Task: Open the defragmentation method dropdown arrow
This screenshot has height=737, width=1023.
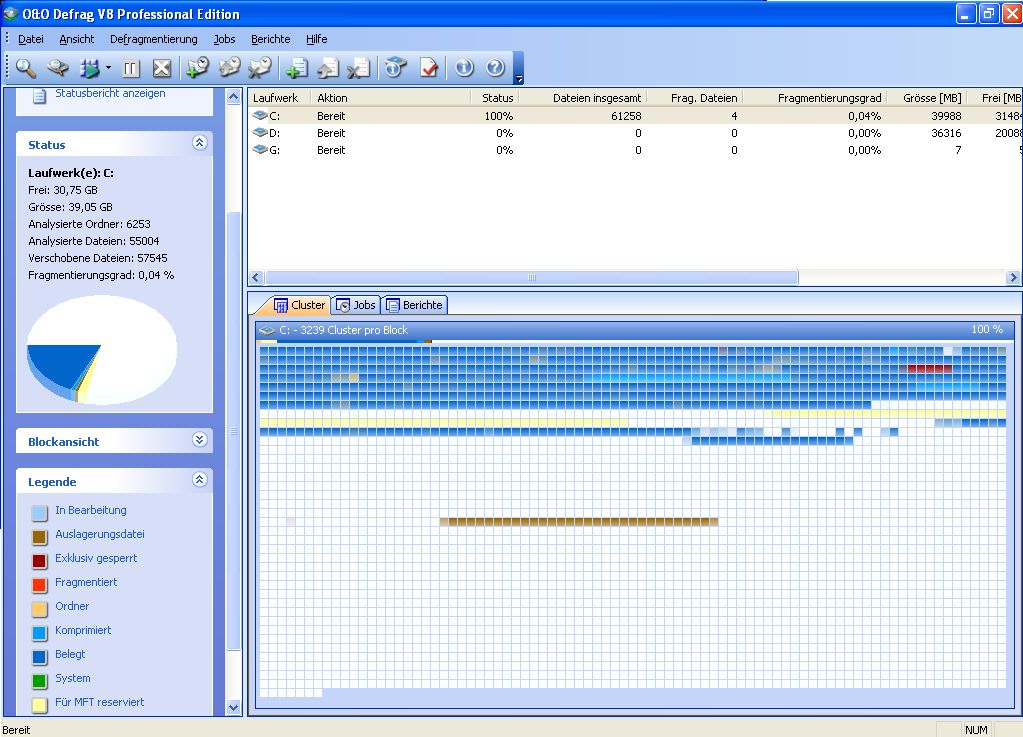Action: [108, 69]
